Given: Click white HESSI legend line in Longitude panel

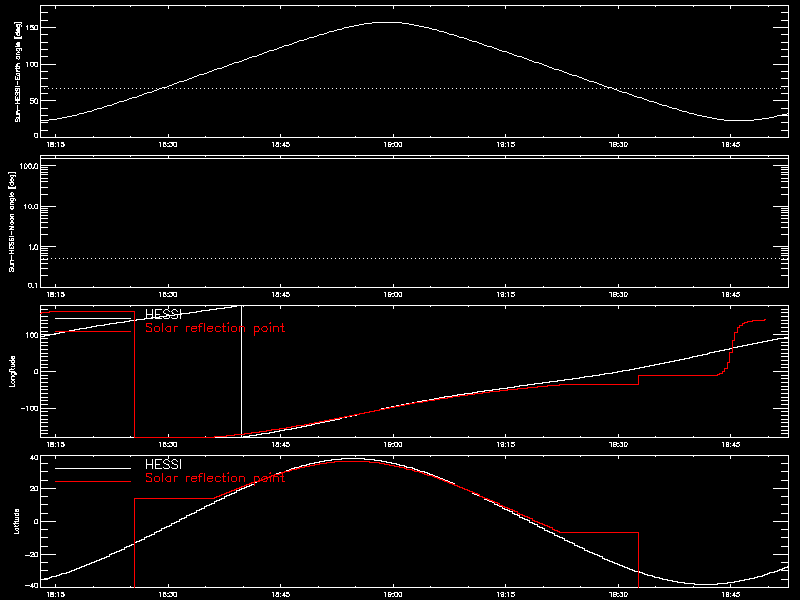Looking at the screenshot, I should coord(93,318).
